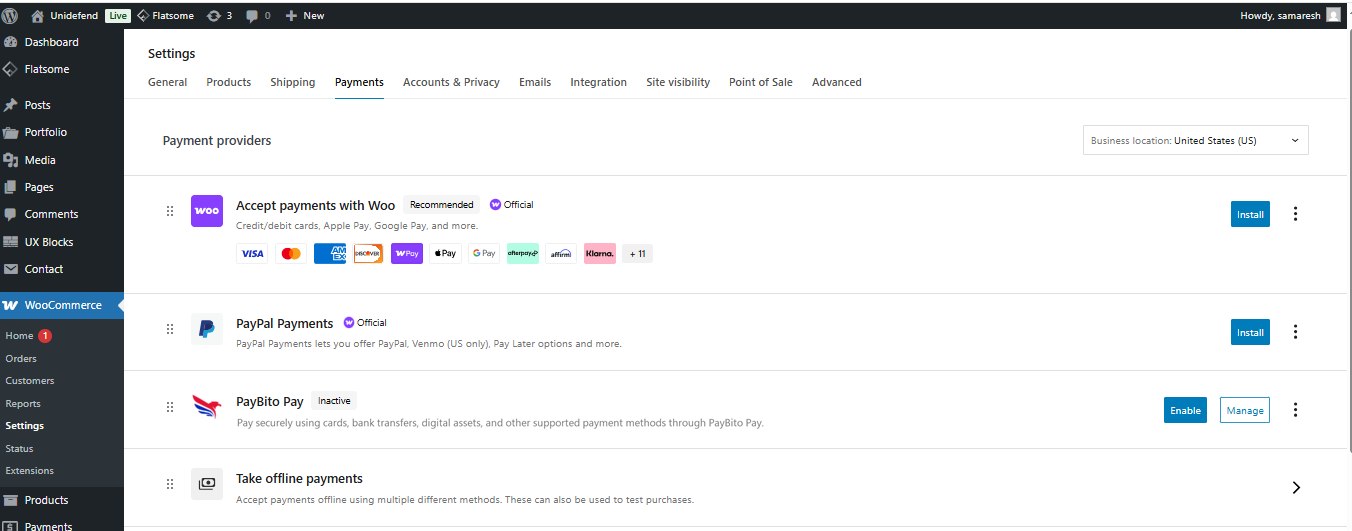Switch to the General settings tab
The width and height of the screenshot is (1352, 531).
click(168, 82)
